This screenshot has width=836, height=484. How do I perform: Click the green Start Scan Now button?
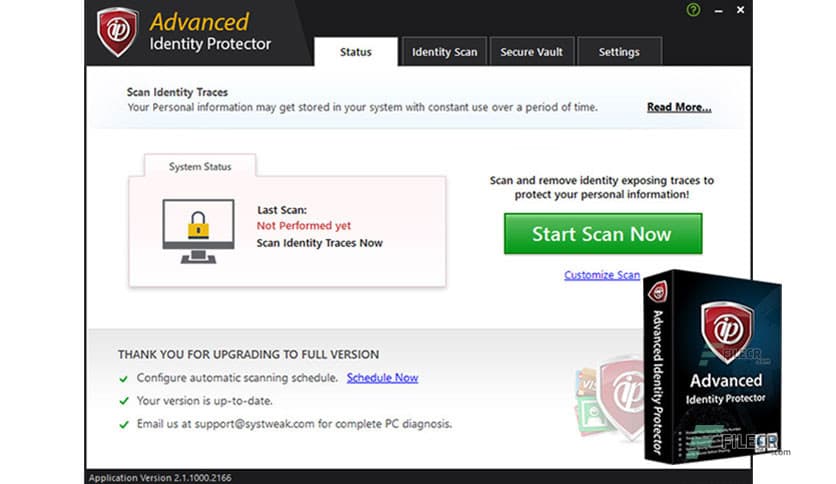pyautogui.click(x=603, y=233)
